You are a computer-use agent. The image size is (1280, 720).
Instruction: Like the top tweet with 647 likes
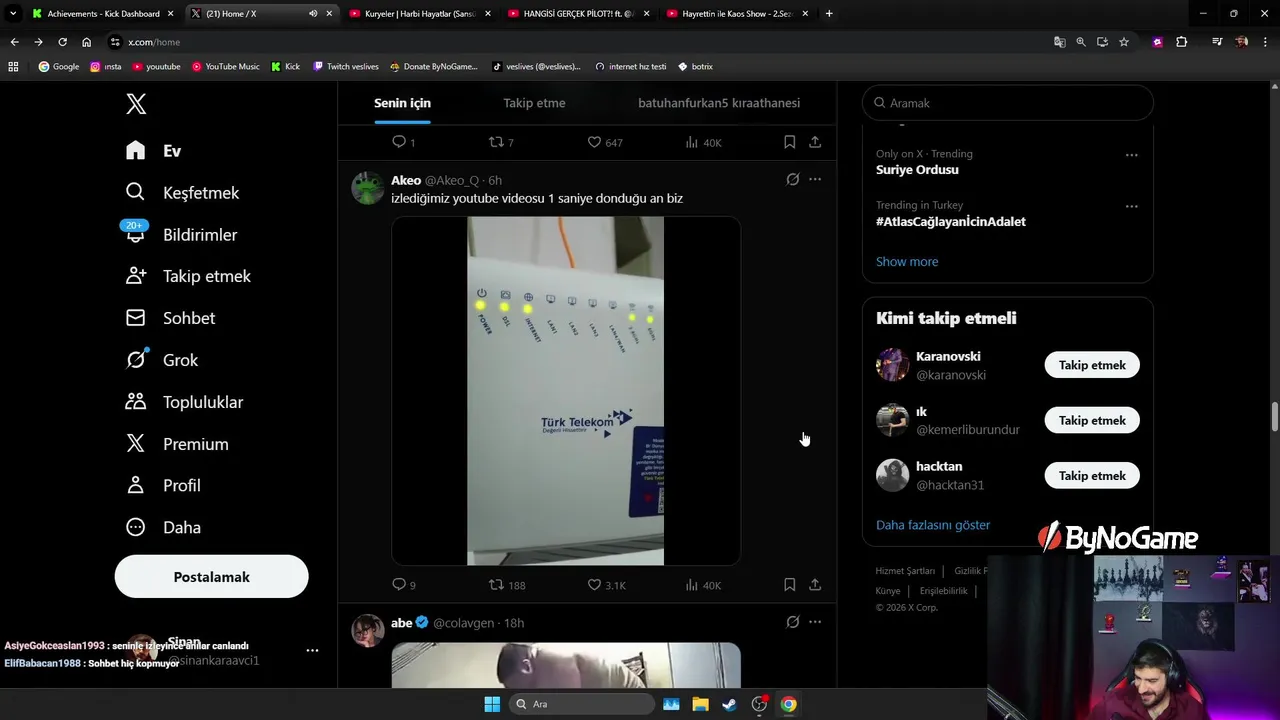pyautogui.click(x=605, y=142)
